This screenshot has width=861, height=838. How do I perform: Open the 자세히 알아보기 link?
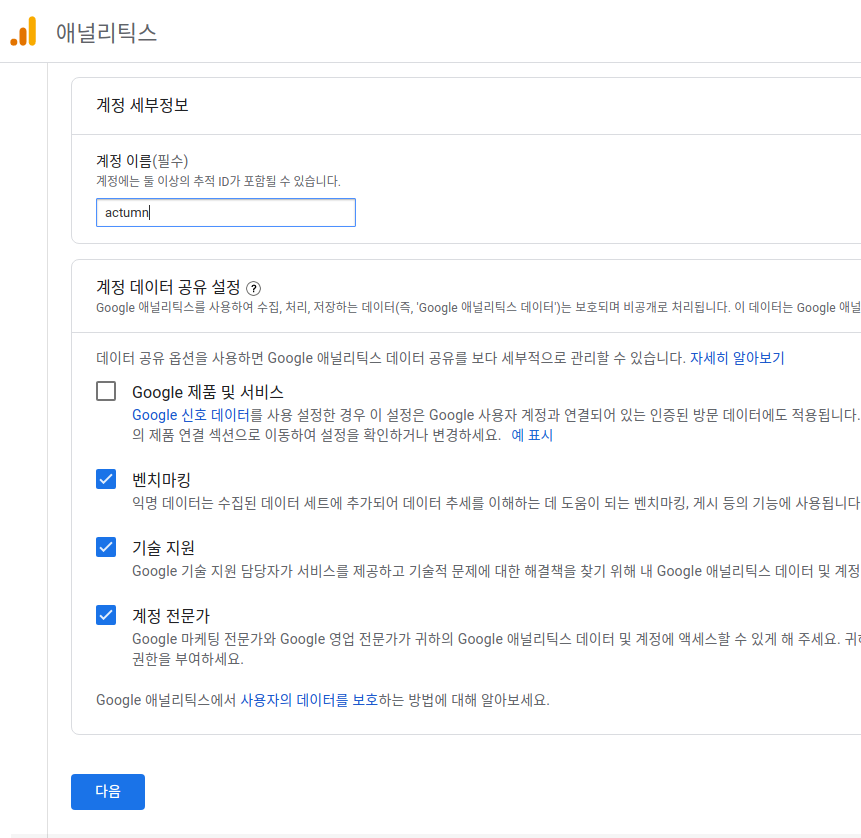[737, 358]
